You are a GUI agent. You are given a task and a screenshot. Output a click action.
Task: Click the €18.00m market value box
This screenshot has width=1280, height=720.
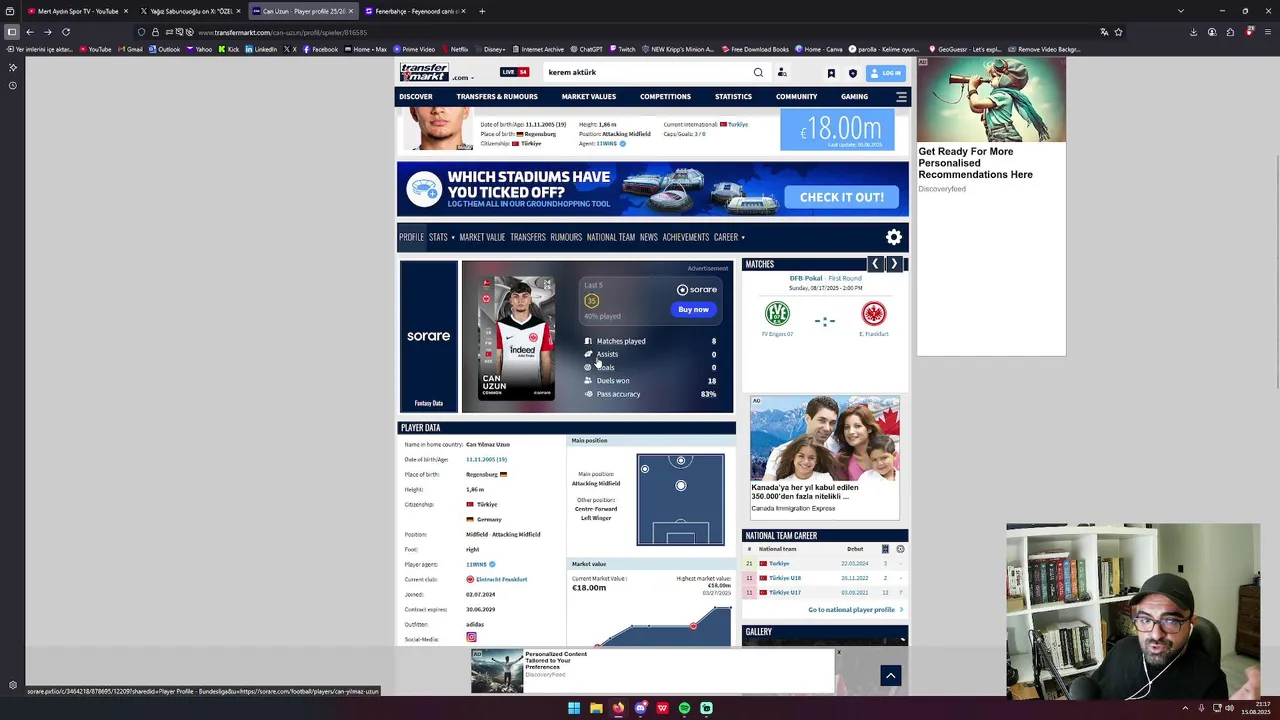[837, 131]
